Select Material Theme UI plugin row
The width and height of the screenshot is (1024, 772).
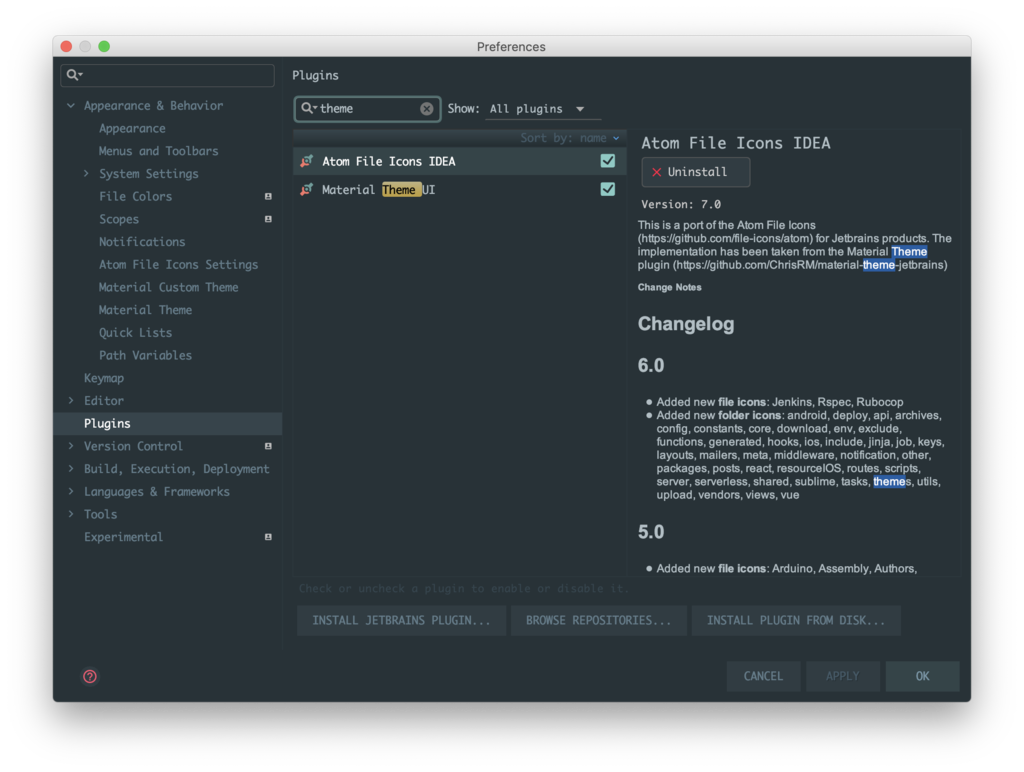pyautogui.click(x=460, y=189)
